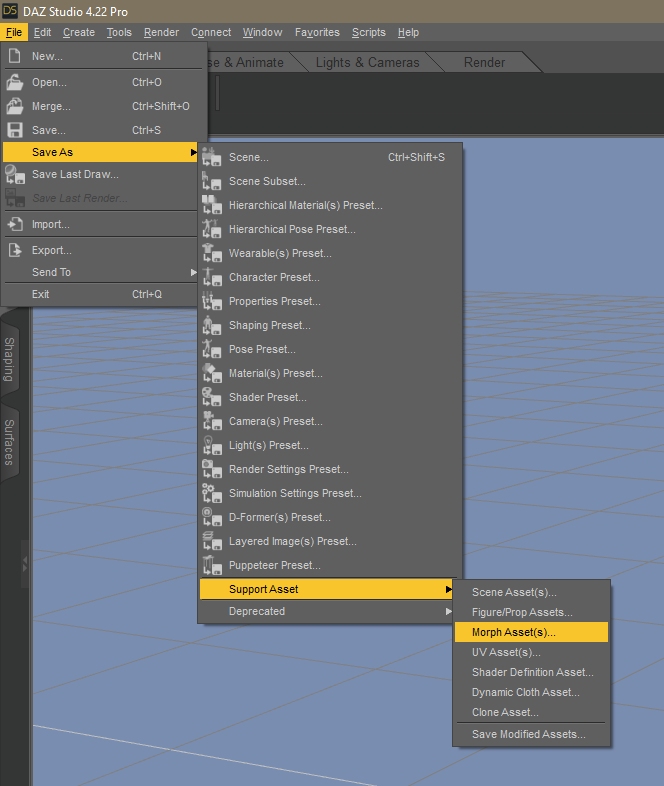Click the Import icon in File menu
664x786 pixels.
click(x=15, y=224)
